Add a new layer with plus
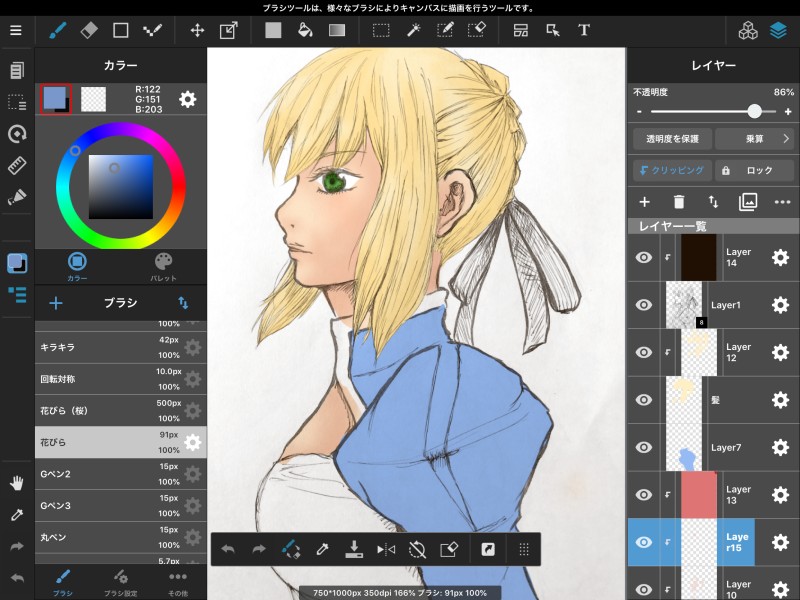This screenshot has width=800, height=600. 644,202
